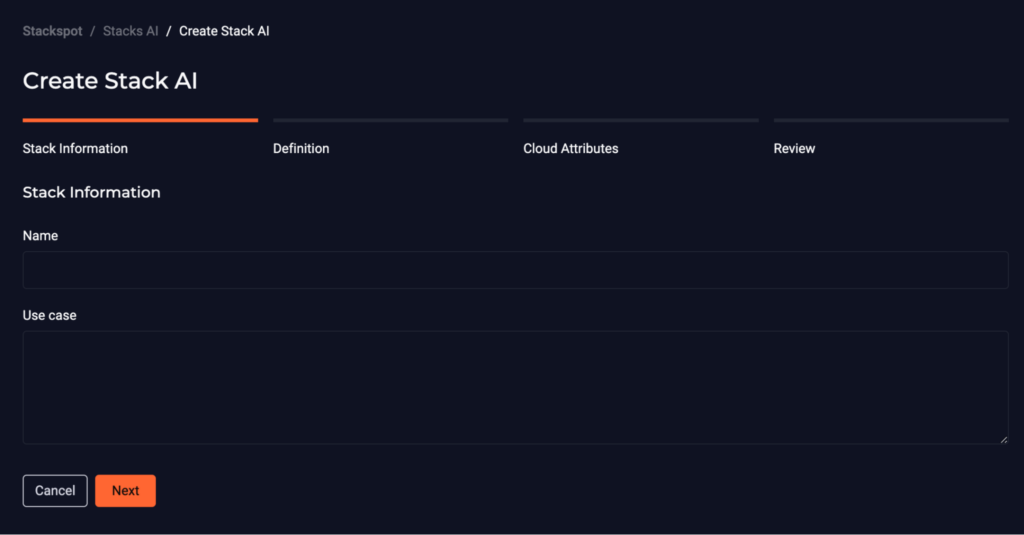The width and height of the screenshot is (1024, 535).
Task: Click the Name field label
Action: [40, 236]
